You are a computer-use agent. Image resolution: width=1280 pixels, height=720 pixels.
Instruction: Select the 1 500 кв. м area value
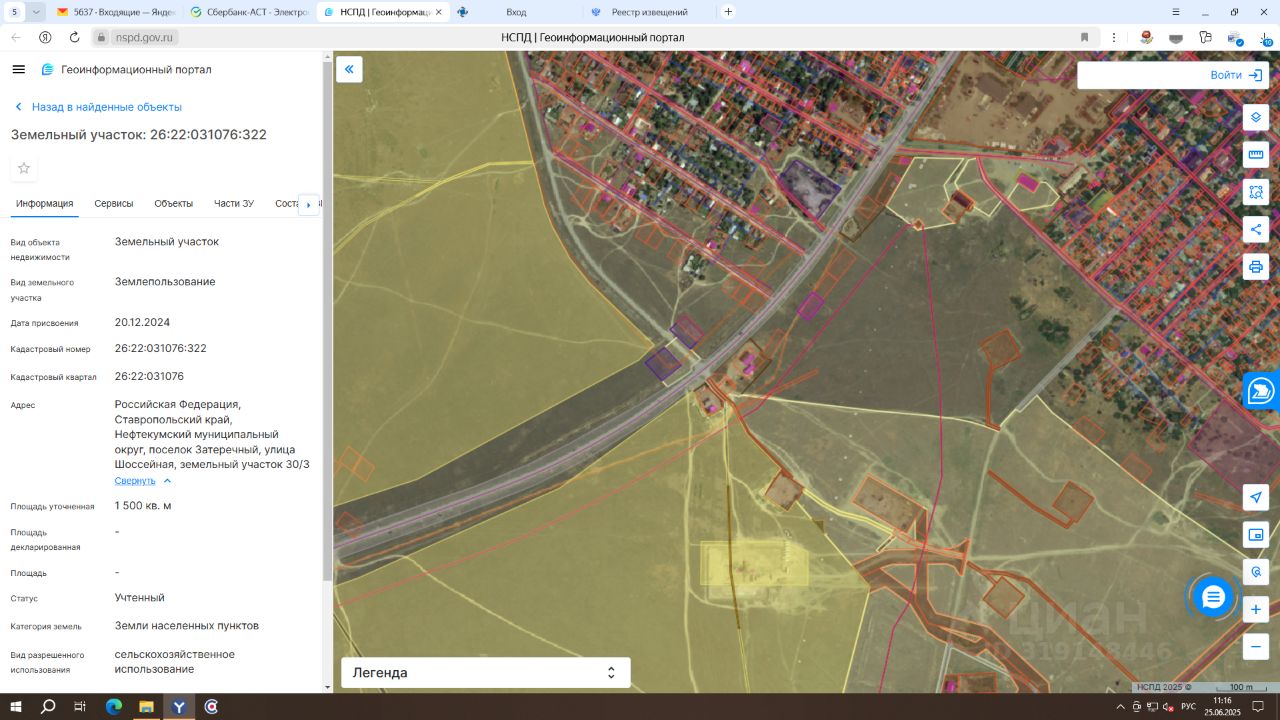tap(143, 506)
